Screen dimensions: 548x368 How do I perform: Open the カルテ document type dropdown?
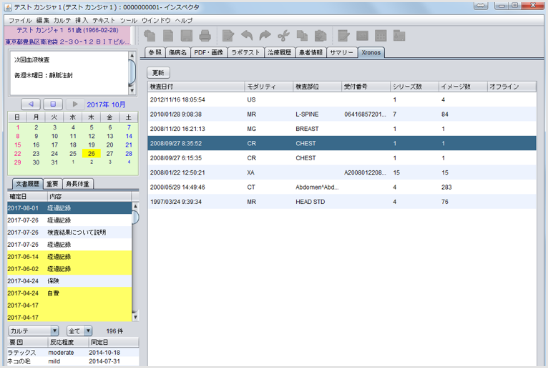point(34,331)
